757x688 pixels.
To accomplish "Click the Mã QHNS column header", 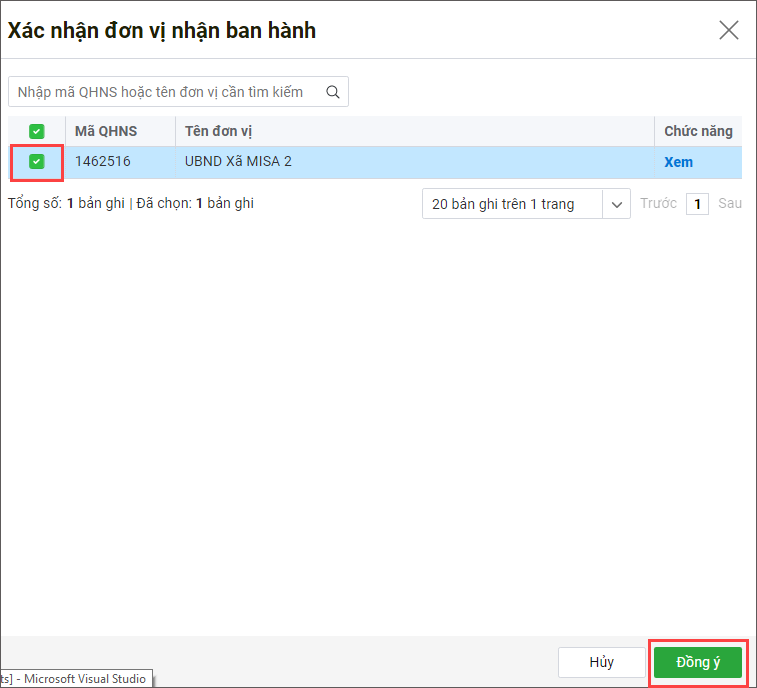I will coord(106,131).
